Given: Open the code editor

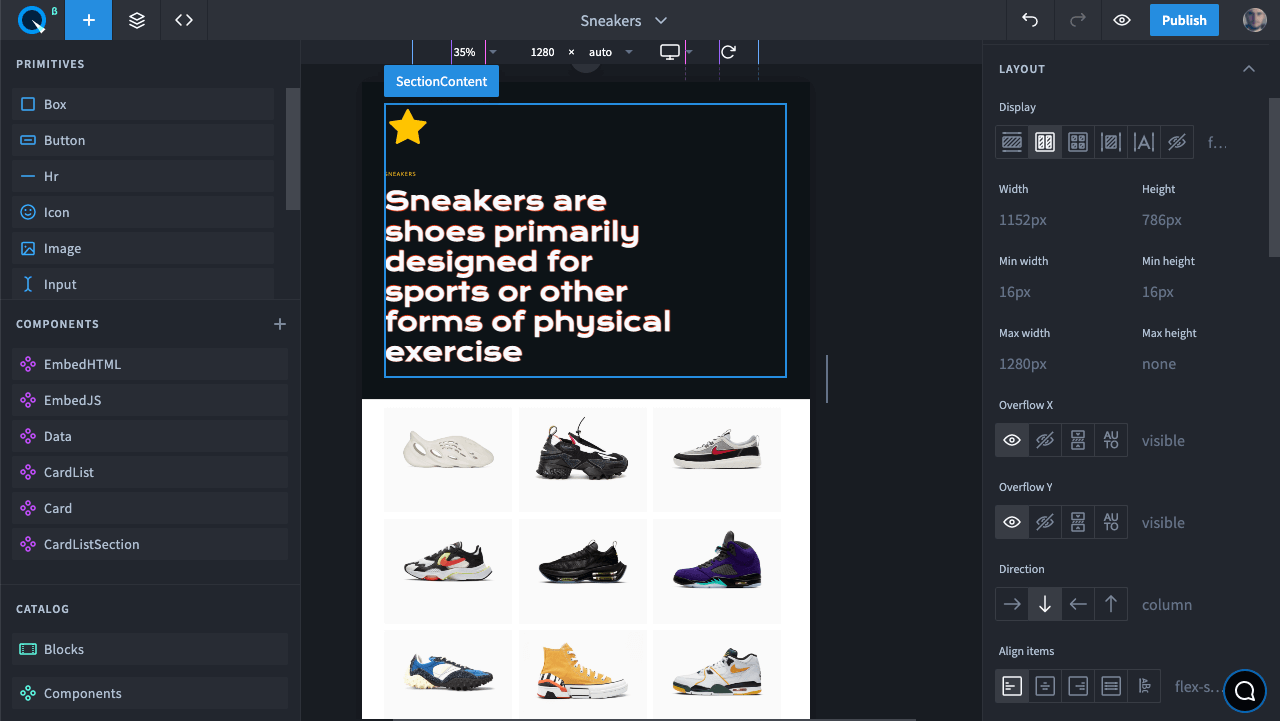Looking at the screenshot, I should click(184, 20).
